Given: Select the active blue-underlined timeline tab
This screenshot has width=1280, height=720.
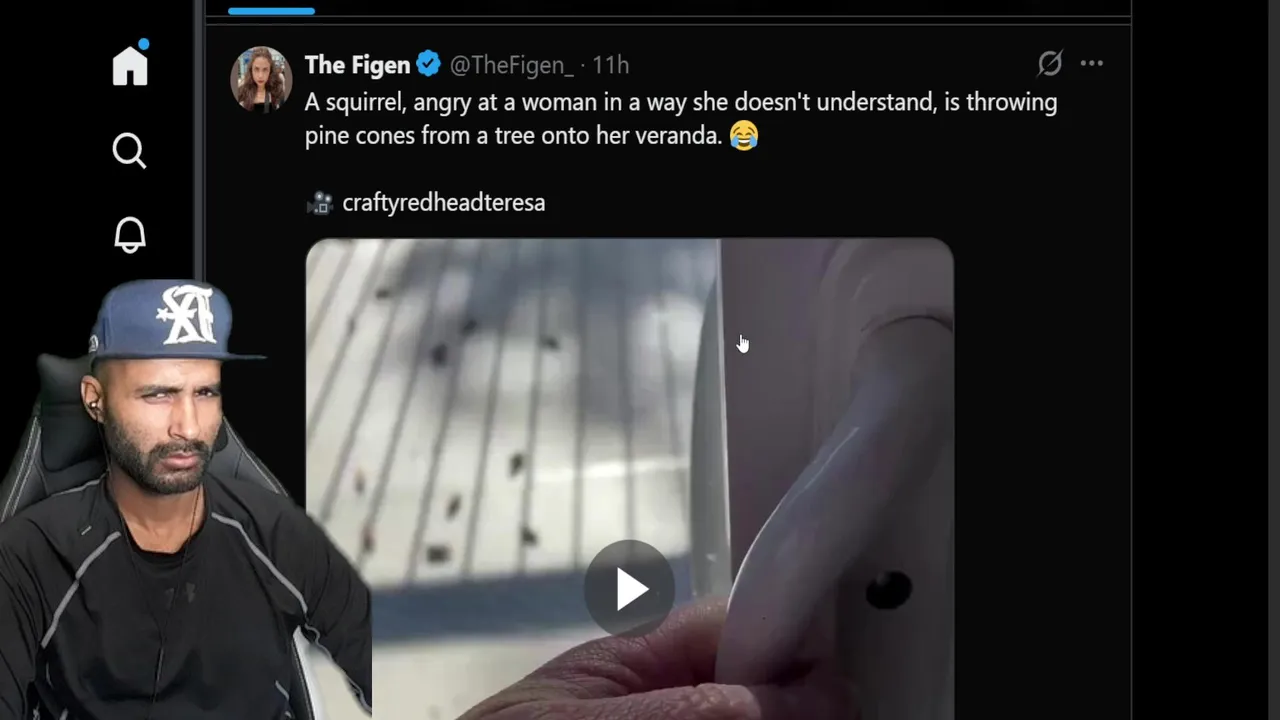Looking at the screenshot, I should [271, 11].
